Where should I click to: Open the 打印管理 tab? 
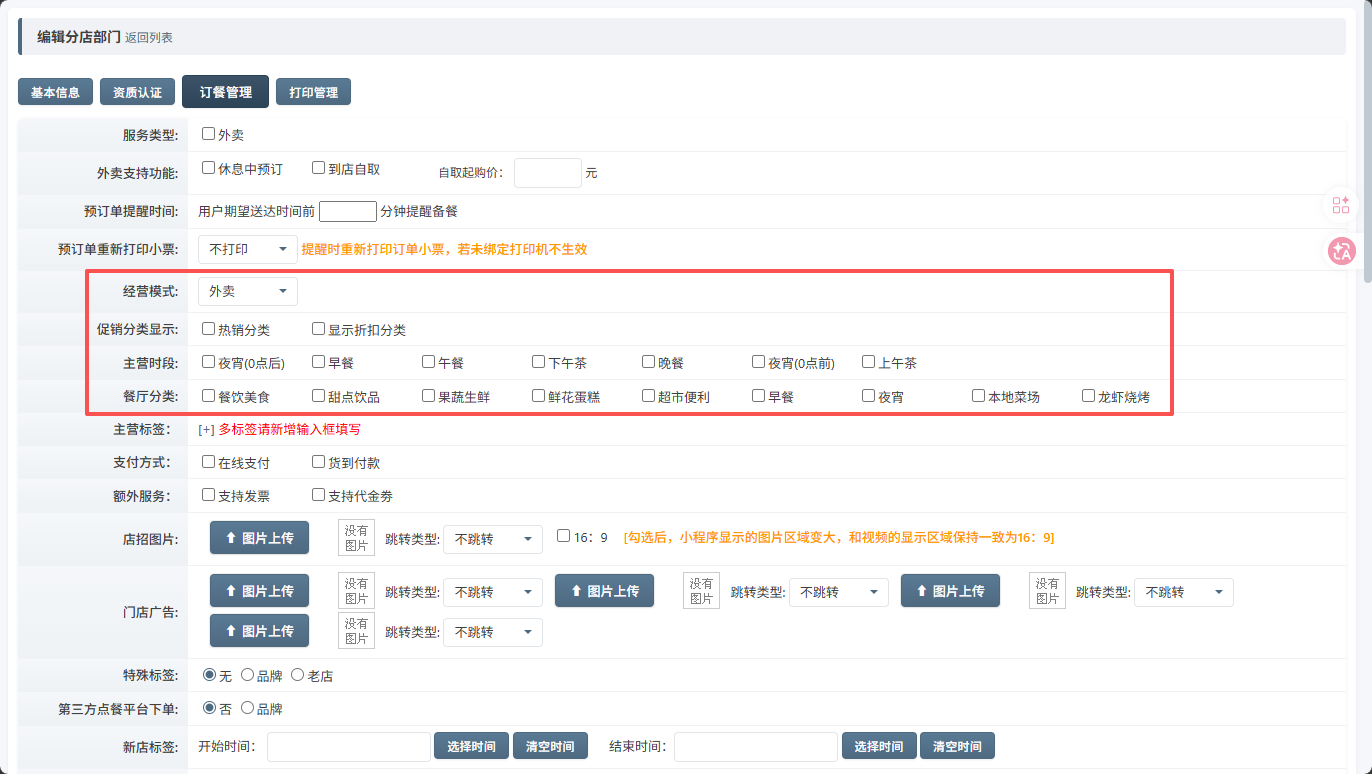coord(313,93)
